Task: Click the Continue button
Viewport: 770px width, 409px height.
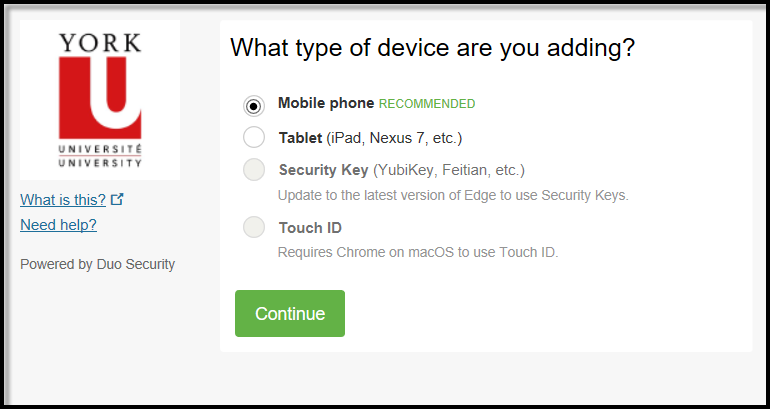Action: click(290, 313)
